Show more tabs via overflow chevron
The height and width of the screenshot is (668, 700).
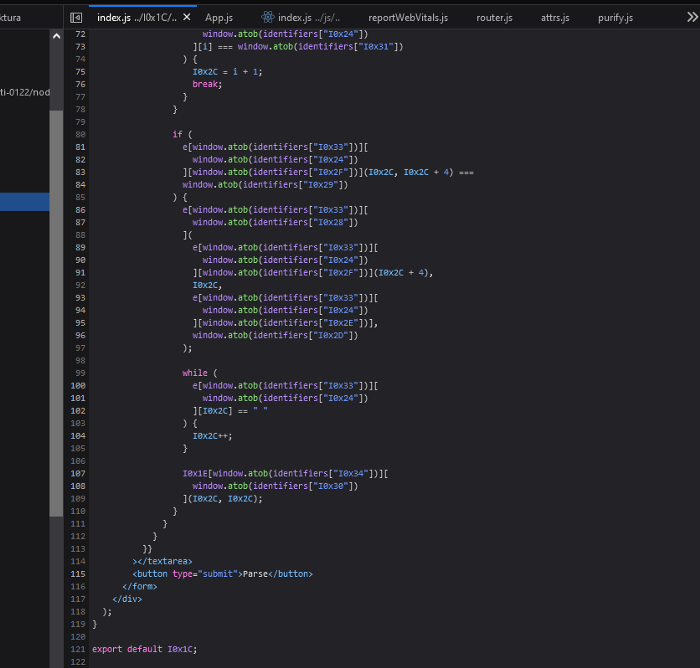(x=692, y=18)
